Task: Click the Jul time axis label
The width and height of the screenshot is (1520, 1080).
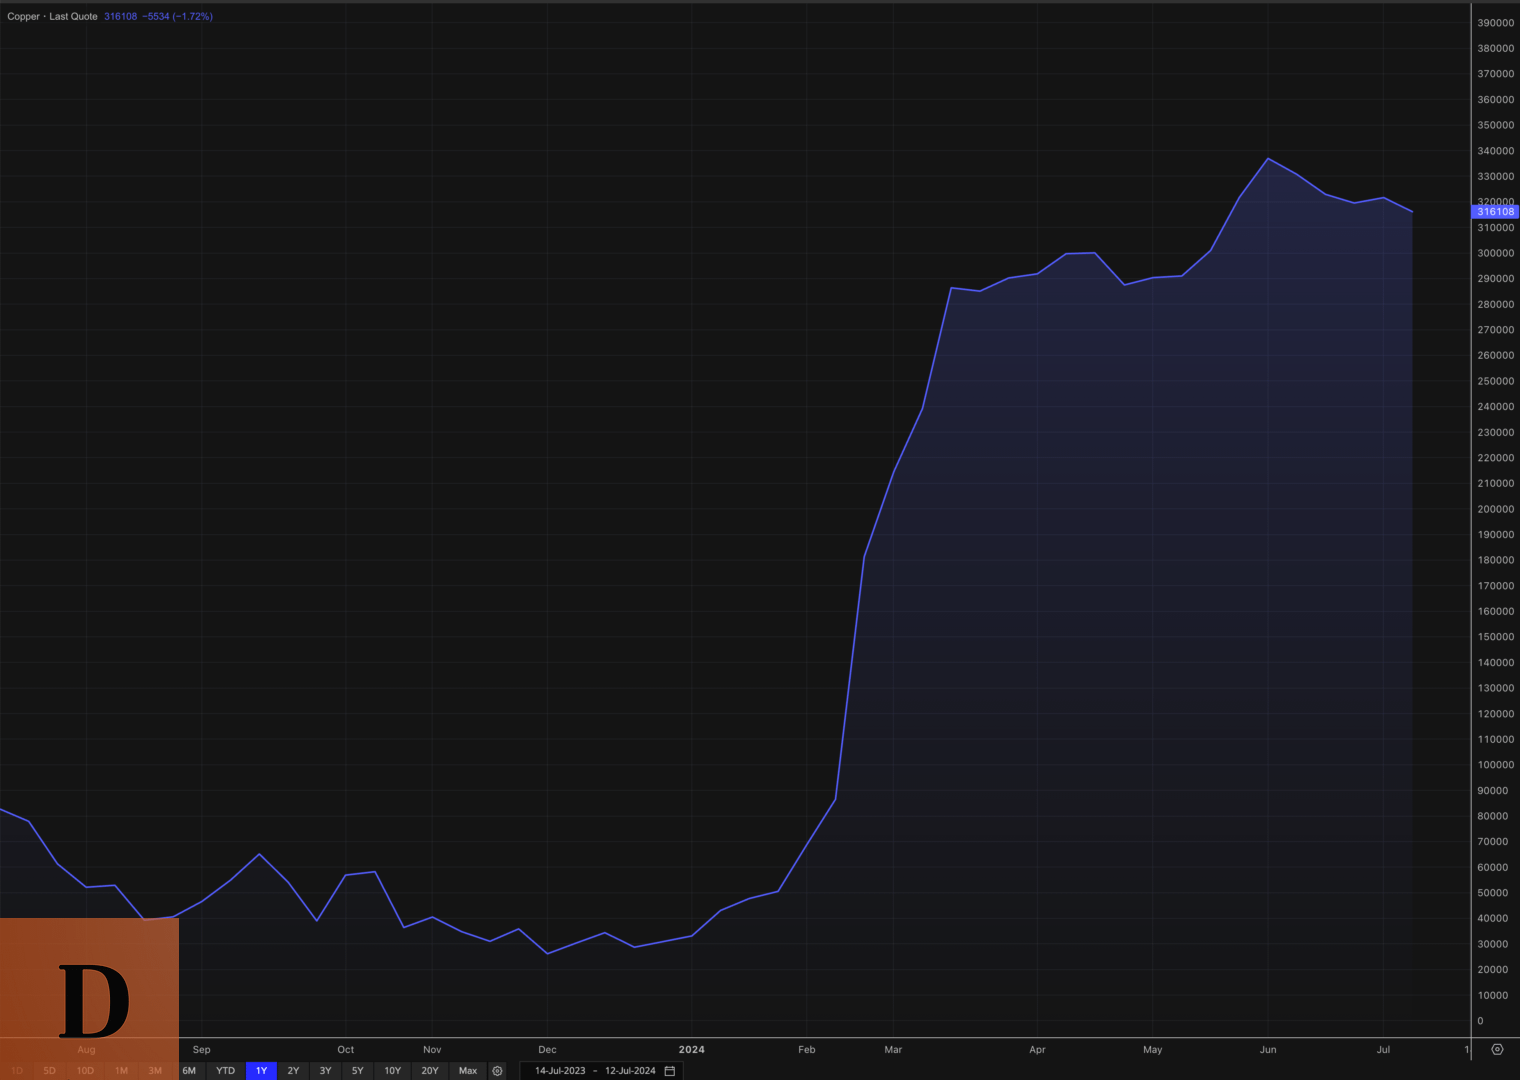Action: click(1383, 1050)
